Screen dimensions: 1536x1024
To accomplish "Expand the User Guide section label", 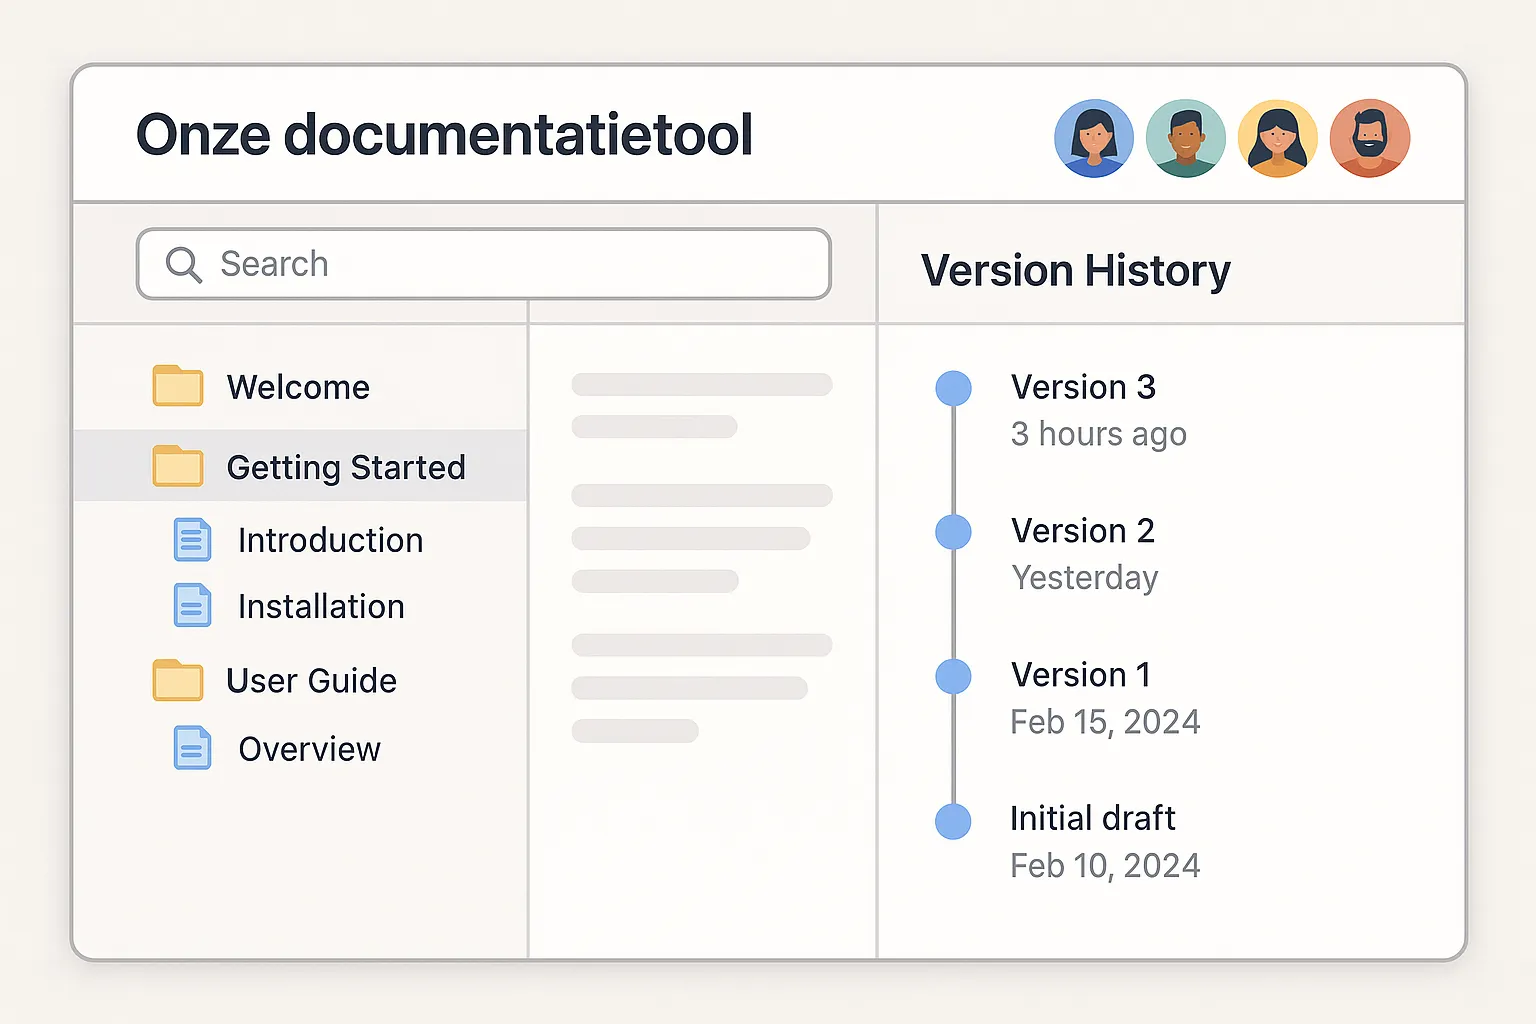I will pos(311,680).
